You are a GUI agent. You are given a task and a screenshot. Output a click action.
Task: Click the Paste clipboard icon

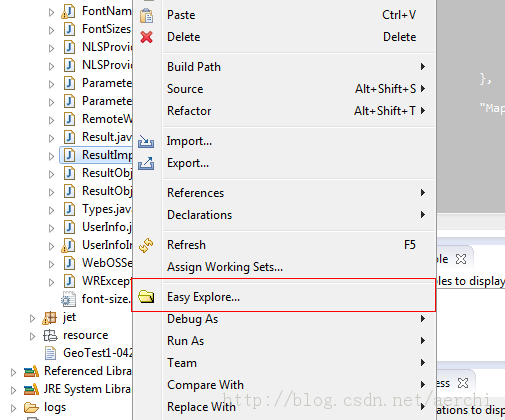pyautogui.click(x=146, y=15)
